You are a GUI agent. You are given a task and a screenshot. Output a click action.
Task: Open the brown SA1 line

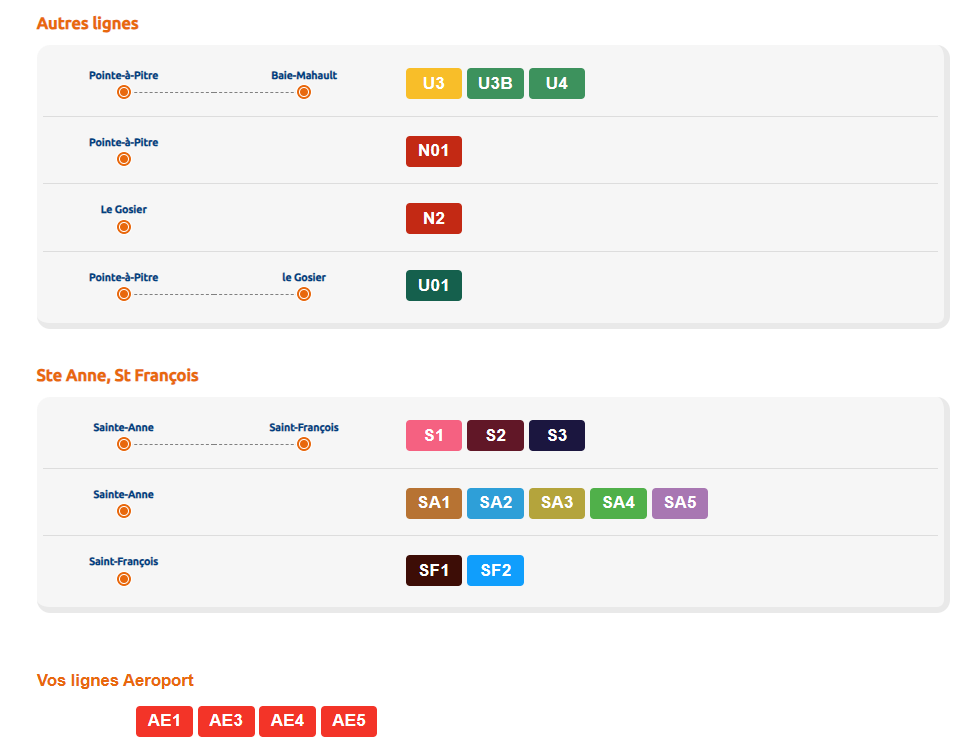tap(433, 503)
